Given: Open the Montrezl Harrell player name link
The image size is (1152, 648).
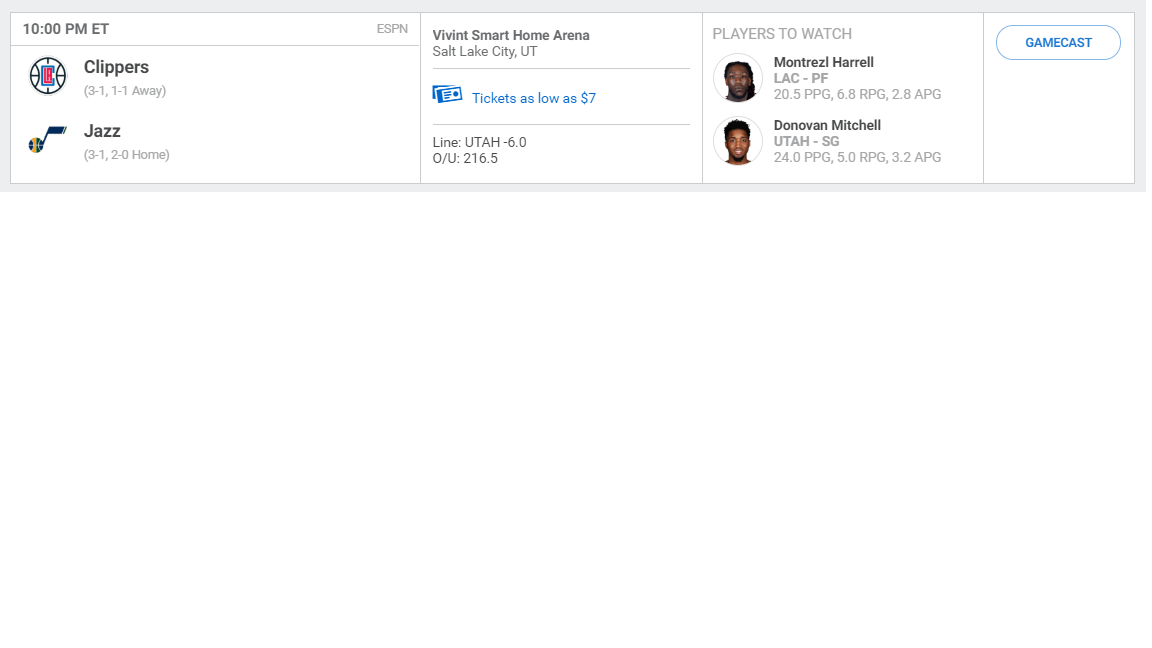Looking at the screenshot, I should 824,62.
